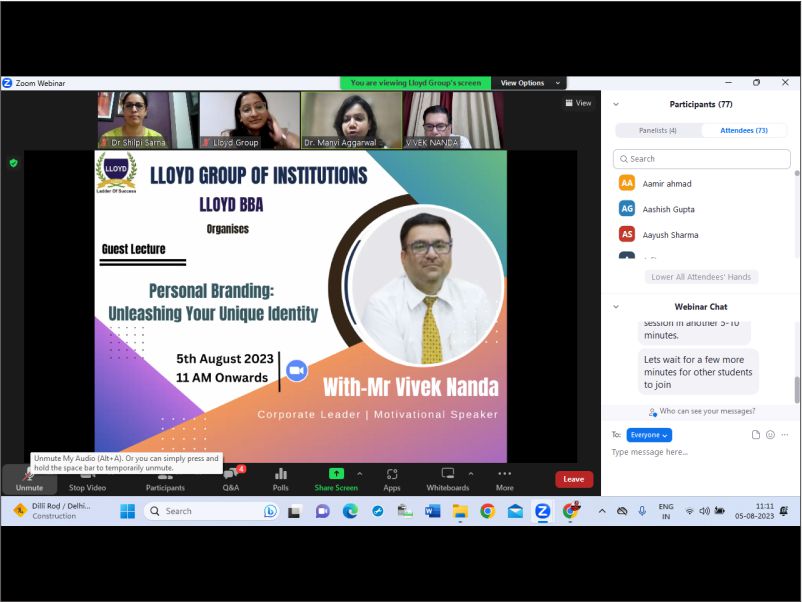Click the cloud sync tray icon
This screenshot has height=602, width=802.
coord(622,511)
